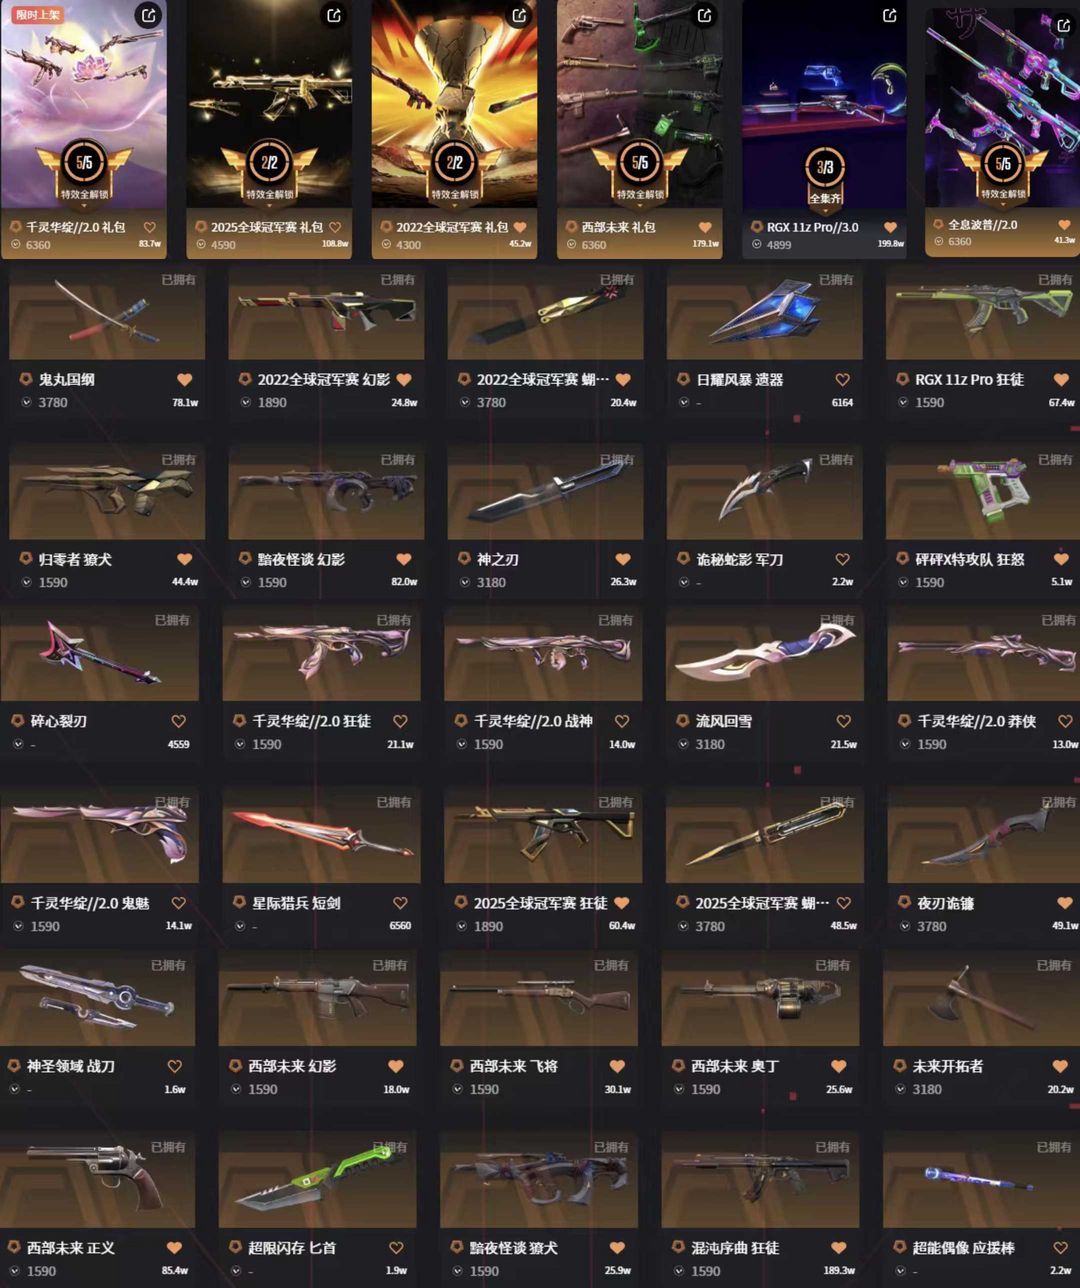
Task: Expand 3/3 全集齐 badge on RGX bundle
Action: (x=825, y=176)
